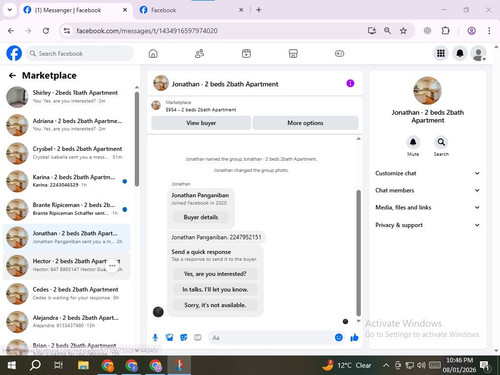Click the group photo in right panel
This screenshot has width=500, height=375.
427,91
